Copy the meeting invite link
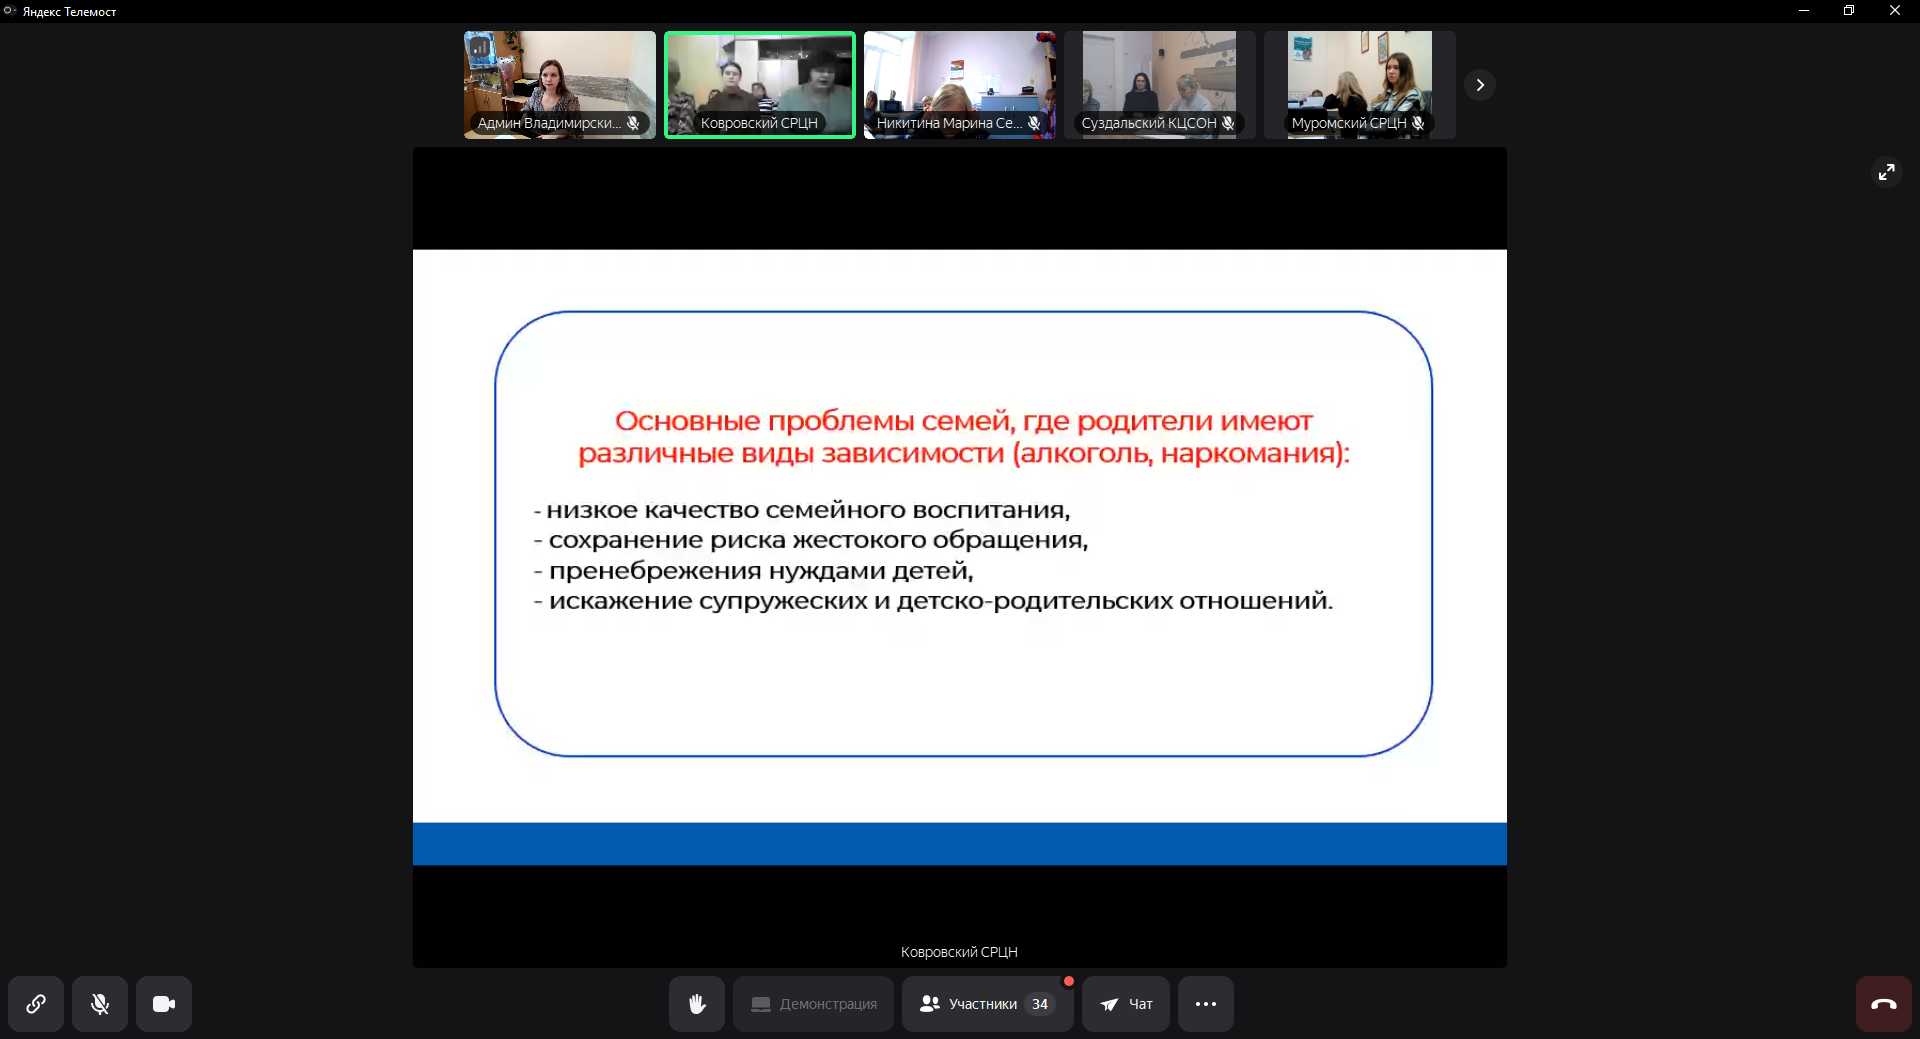This screenshot has height=1039, width=1920. (x=36, y=1004)
